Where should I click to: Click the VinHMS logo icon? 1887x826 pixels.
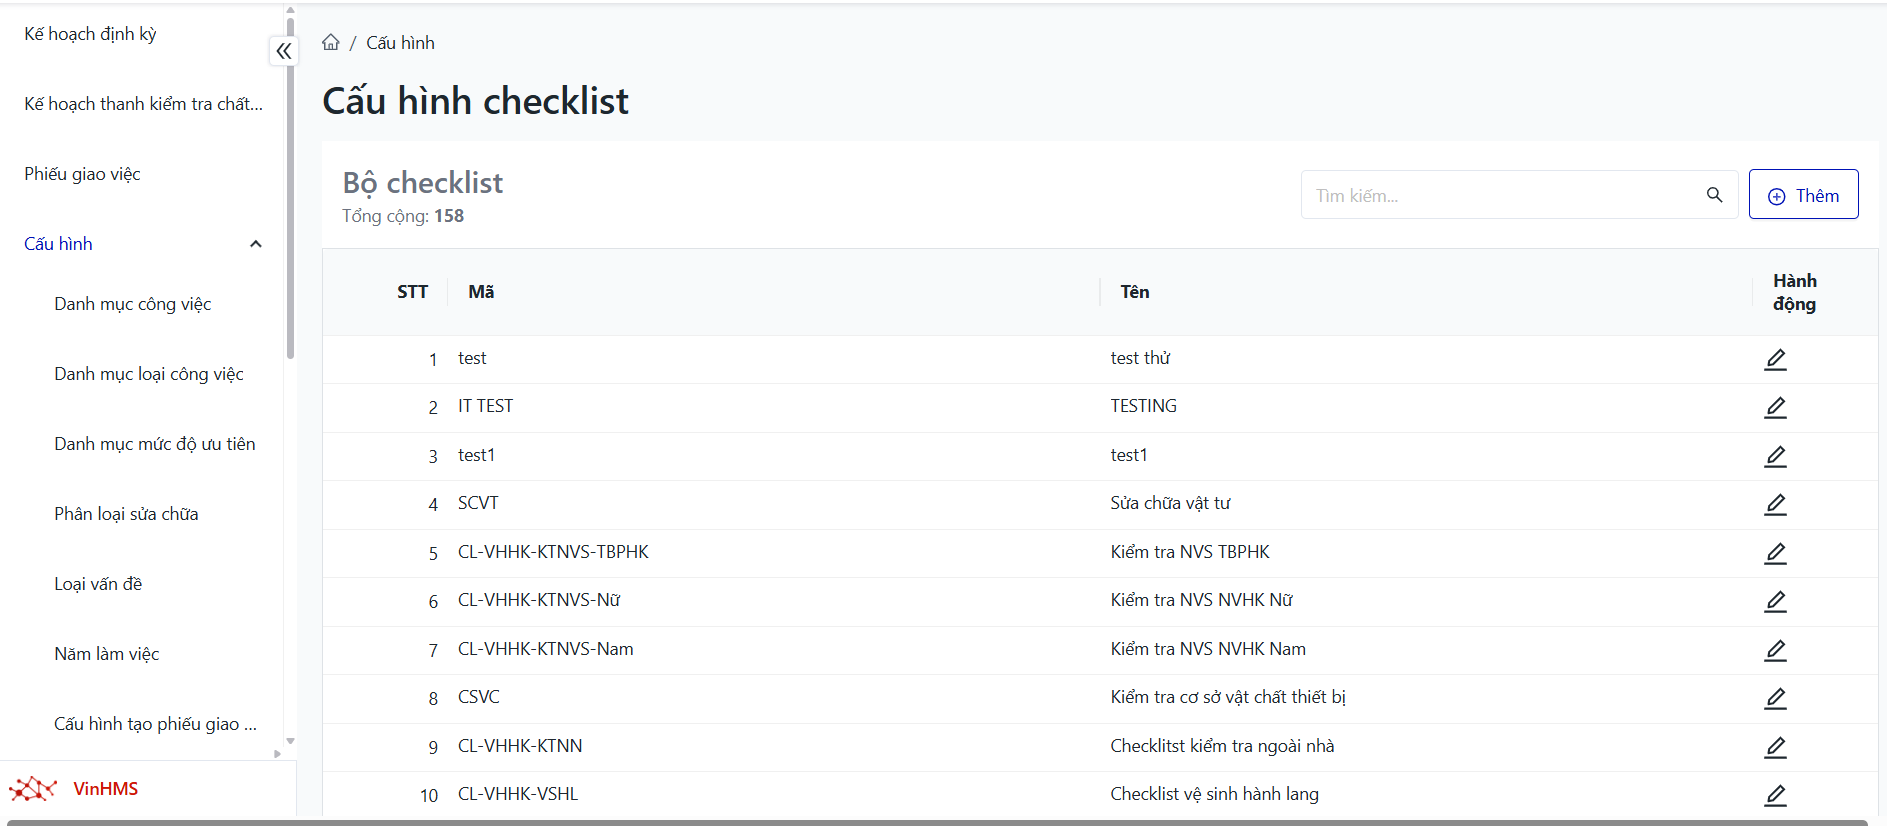click(x=33, y=789)
